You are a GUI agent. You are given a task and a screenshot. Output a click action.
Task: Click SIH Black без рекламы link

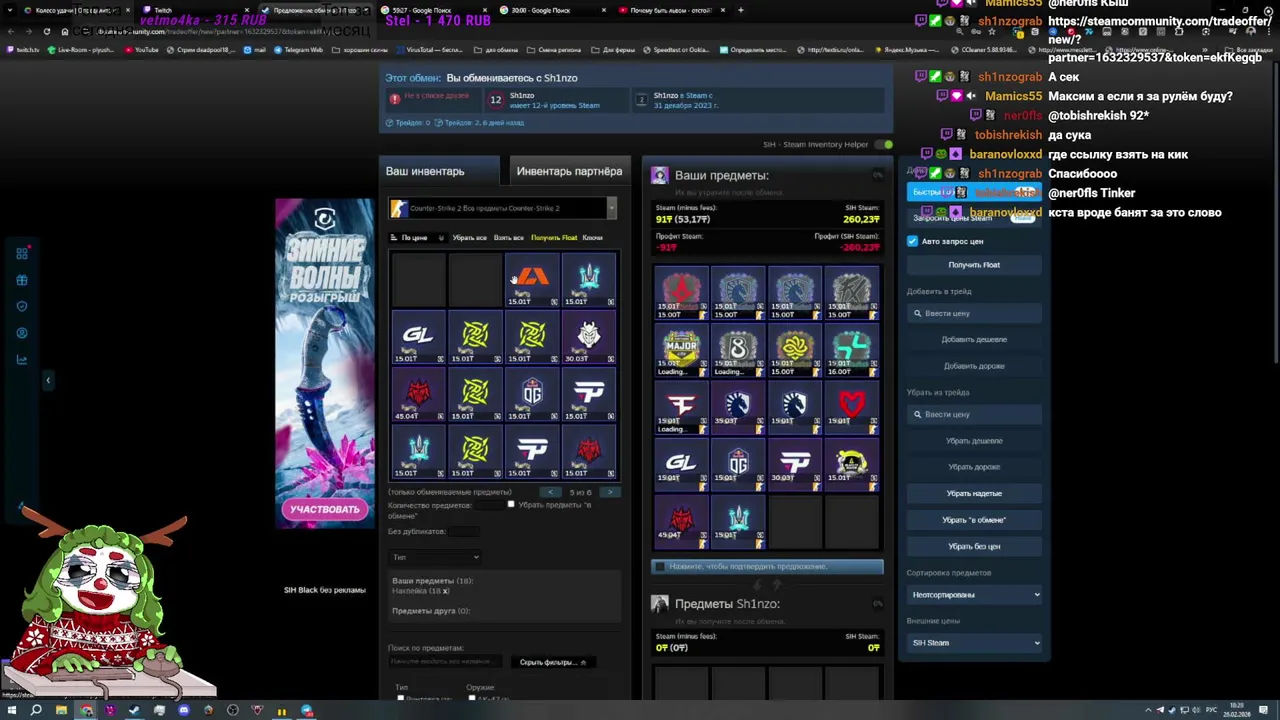click(x=324, y=590)
